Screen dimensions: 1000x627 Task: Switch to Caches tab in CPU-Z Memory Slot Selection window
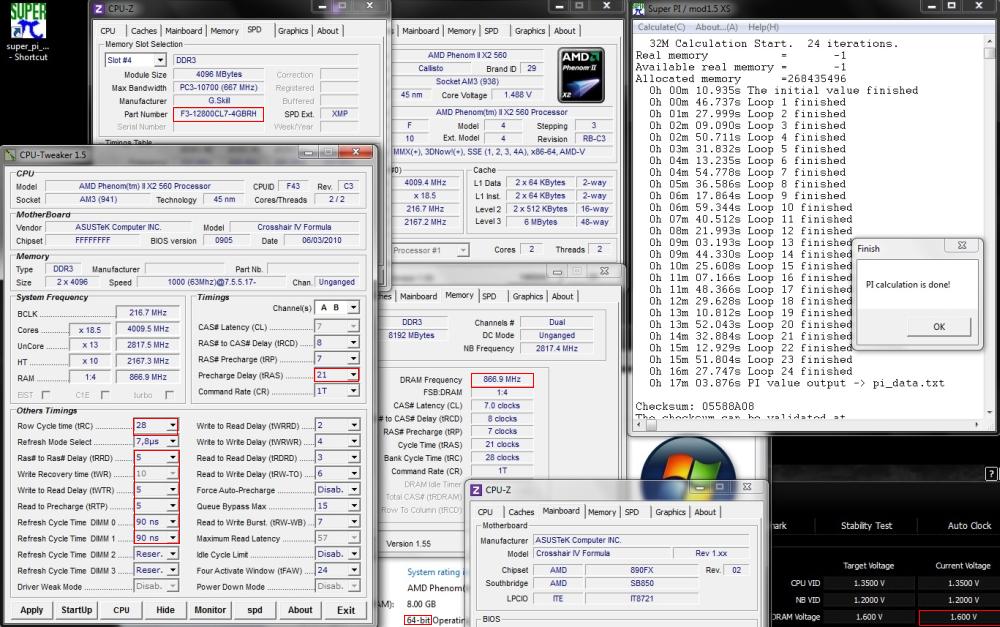click(143, 31)
